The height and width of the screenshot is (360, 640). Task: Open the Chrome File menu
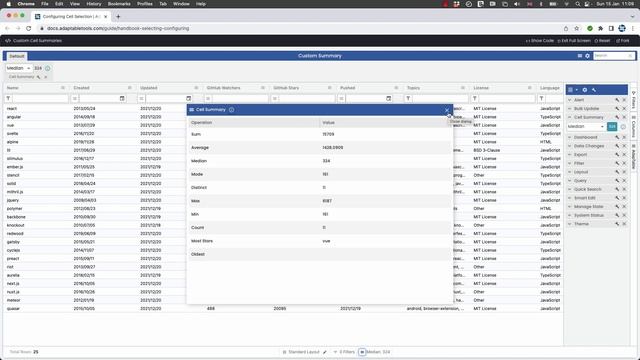(x=44, y=4)
